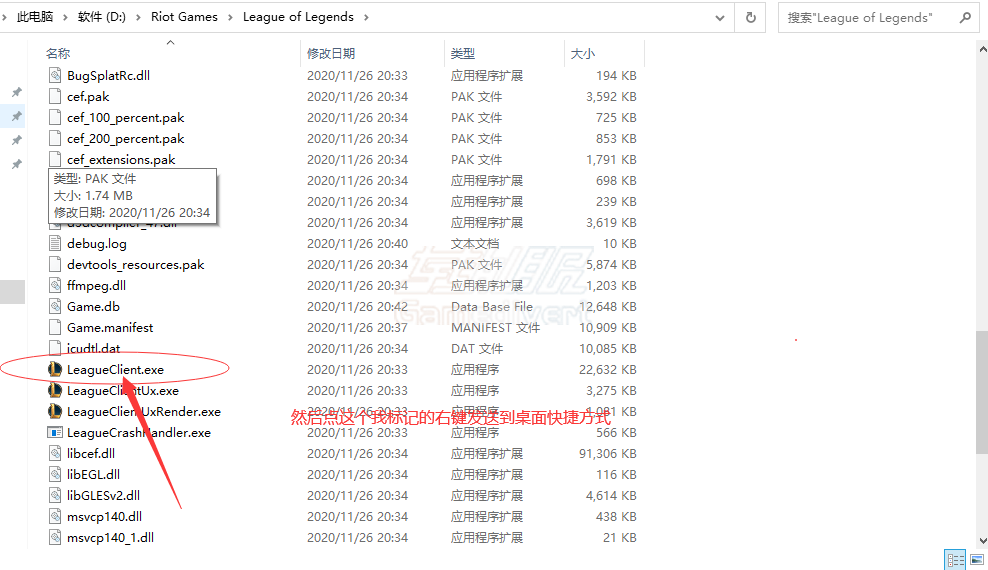
Task: Click the libcef.dll file icon
Action: pyautogui.click(x=55, y=453)
